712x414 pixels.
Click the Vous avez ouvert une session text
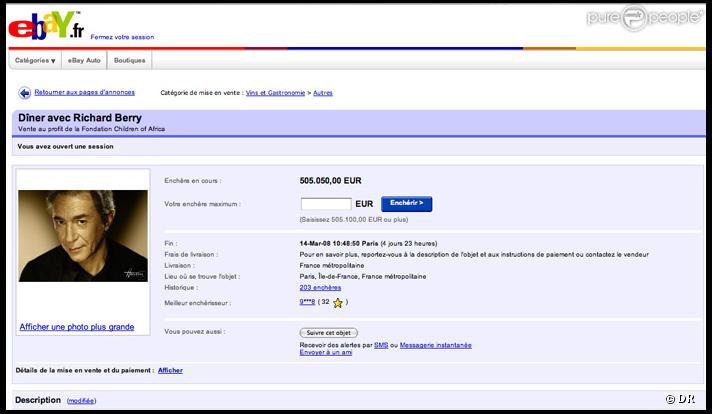pos(65,147)
